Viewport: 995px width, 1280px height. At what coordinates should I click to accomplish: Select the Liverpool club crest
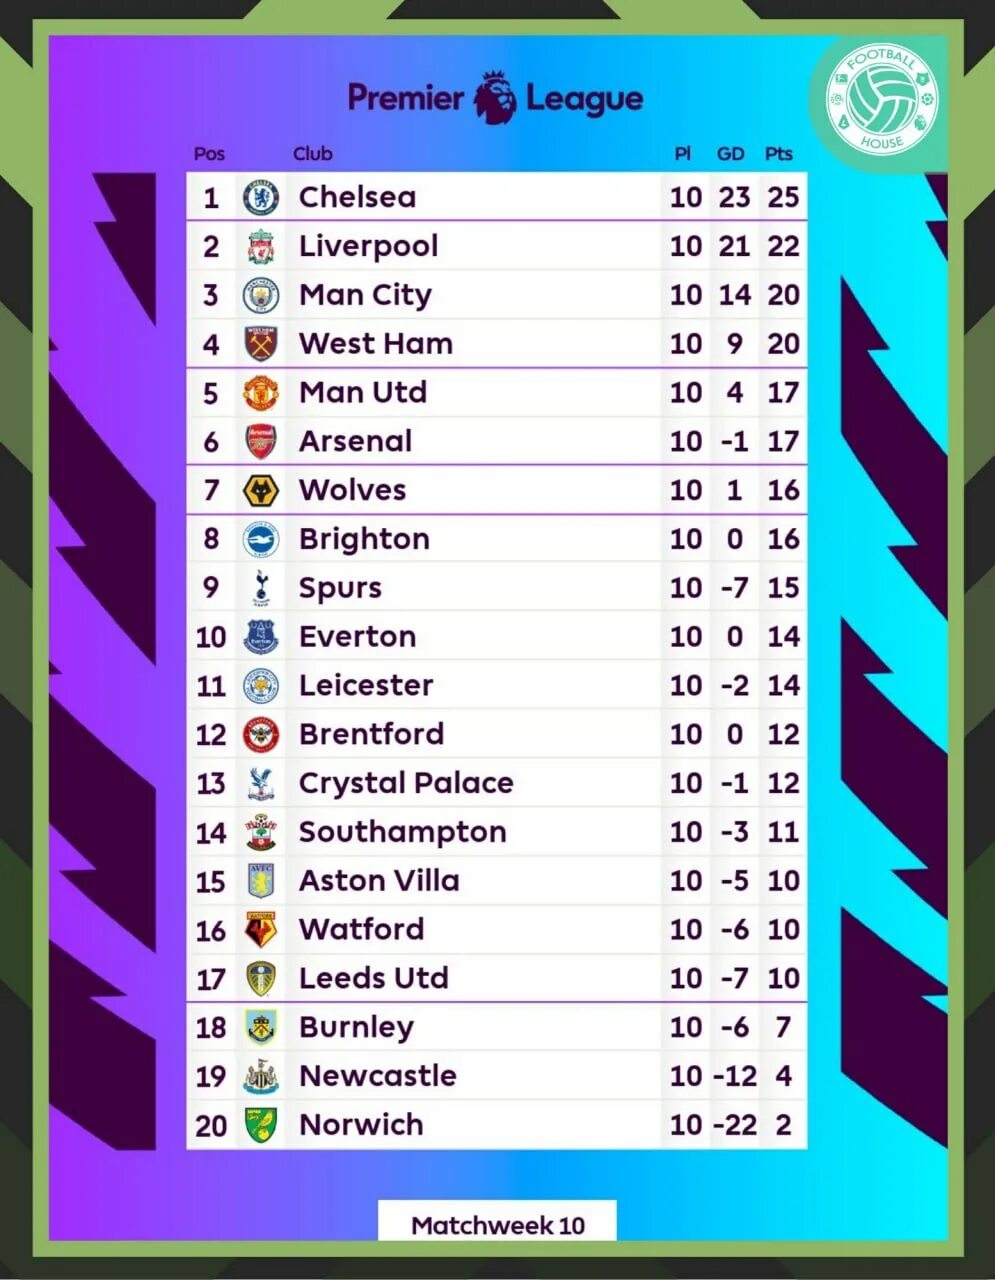point(261,246)
